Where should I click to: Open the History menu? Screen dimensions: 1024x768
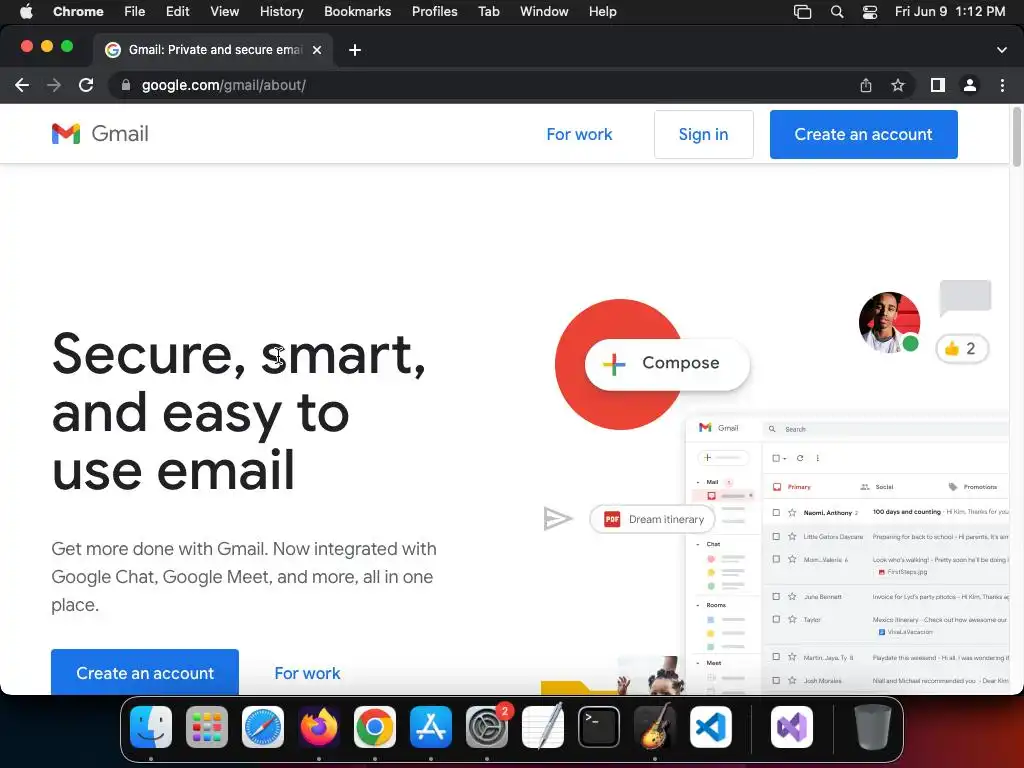(281, 12)
